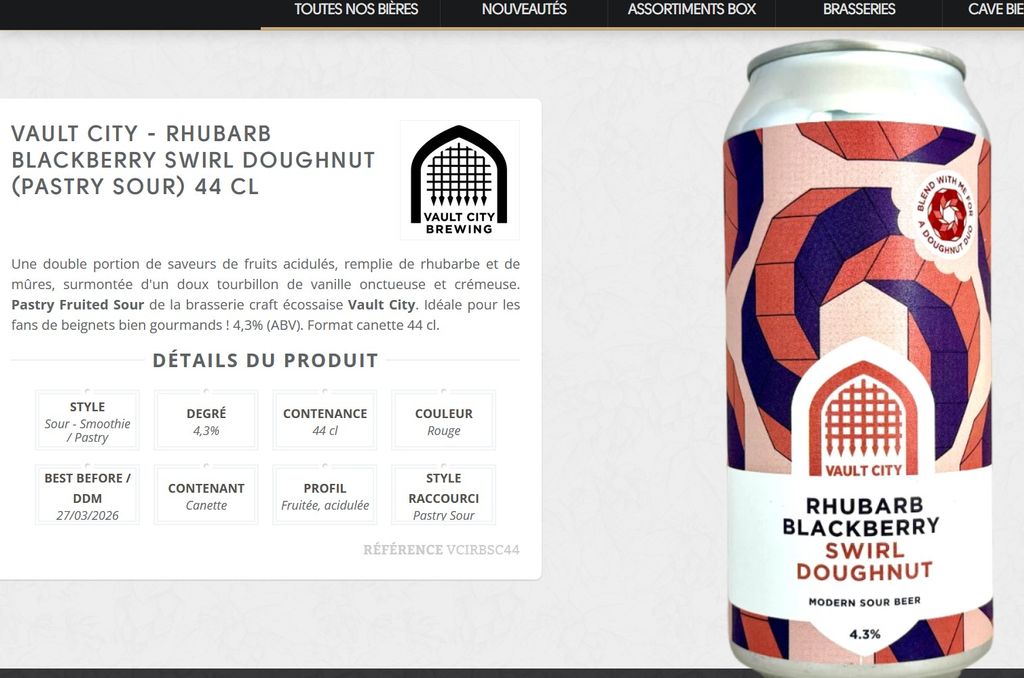The image size is (1024, 678).
Task: Go to Assortiments Box section
Action: pyautogui.click(x=692, y=10)
